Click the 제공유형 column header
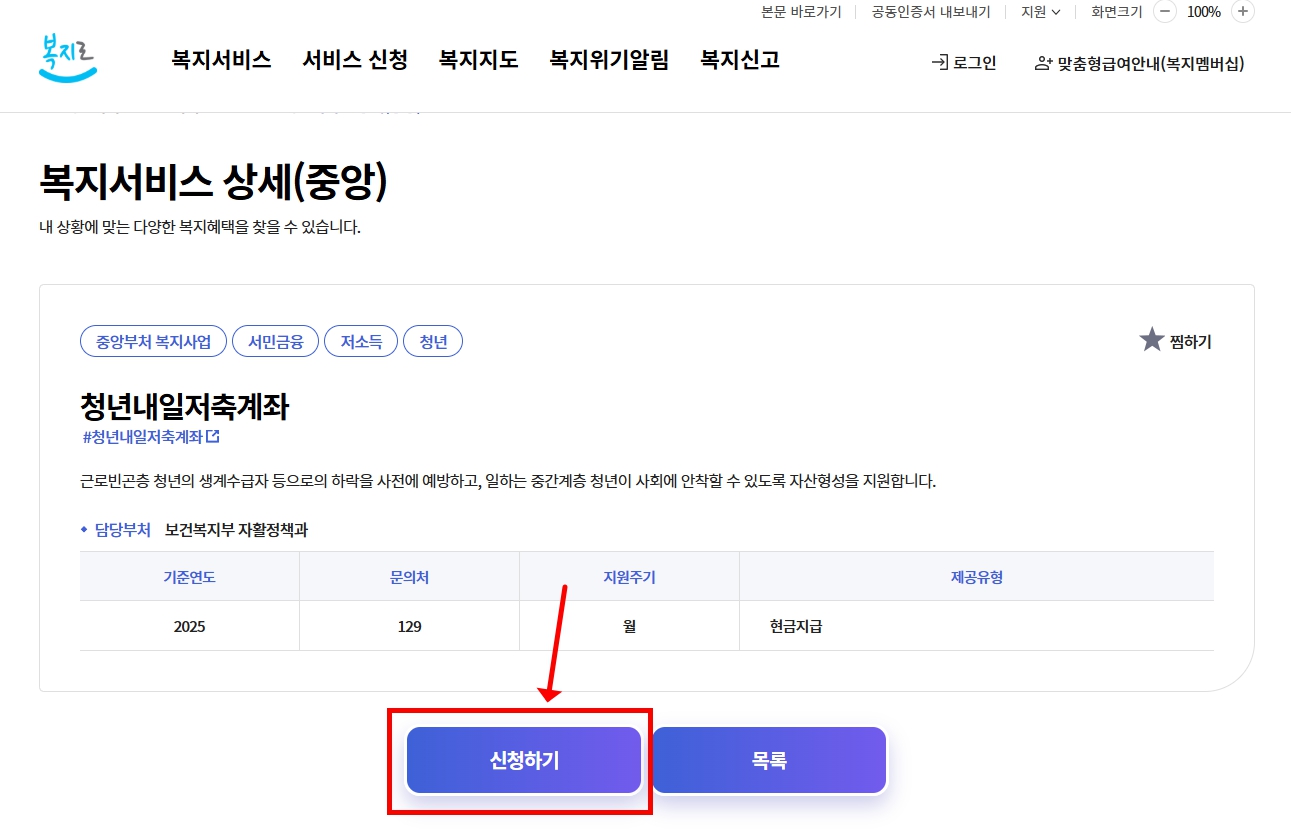Screen dimensions: 1291x830 977,577
